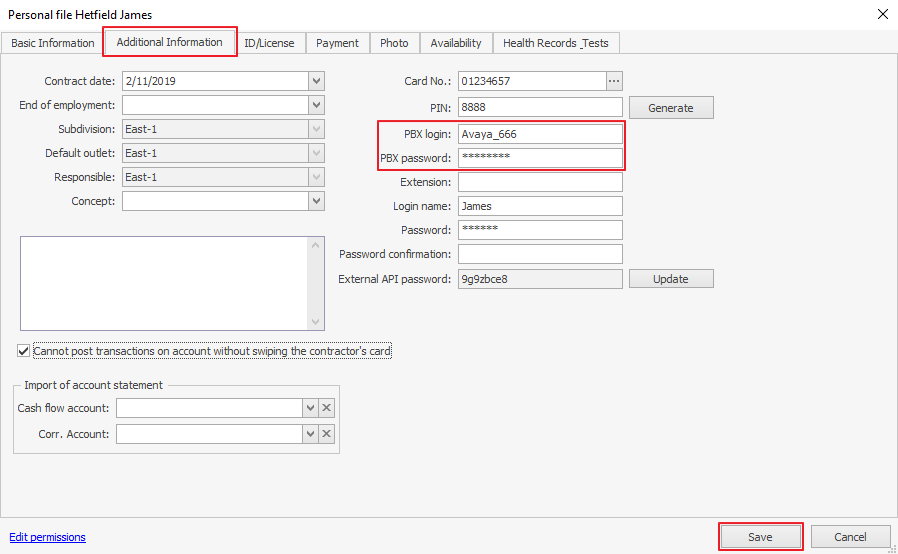Expand the End of employment dropdown
Screen dimensions: 898x554
(x=316, y=105)
